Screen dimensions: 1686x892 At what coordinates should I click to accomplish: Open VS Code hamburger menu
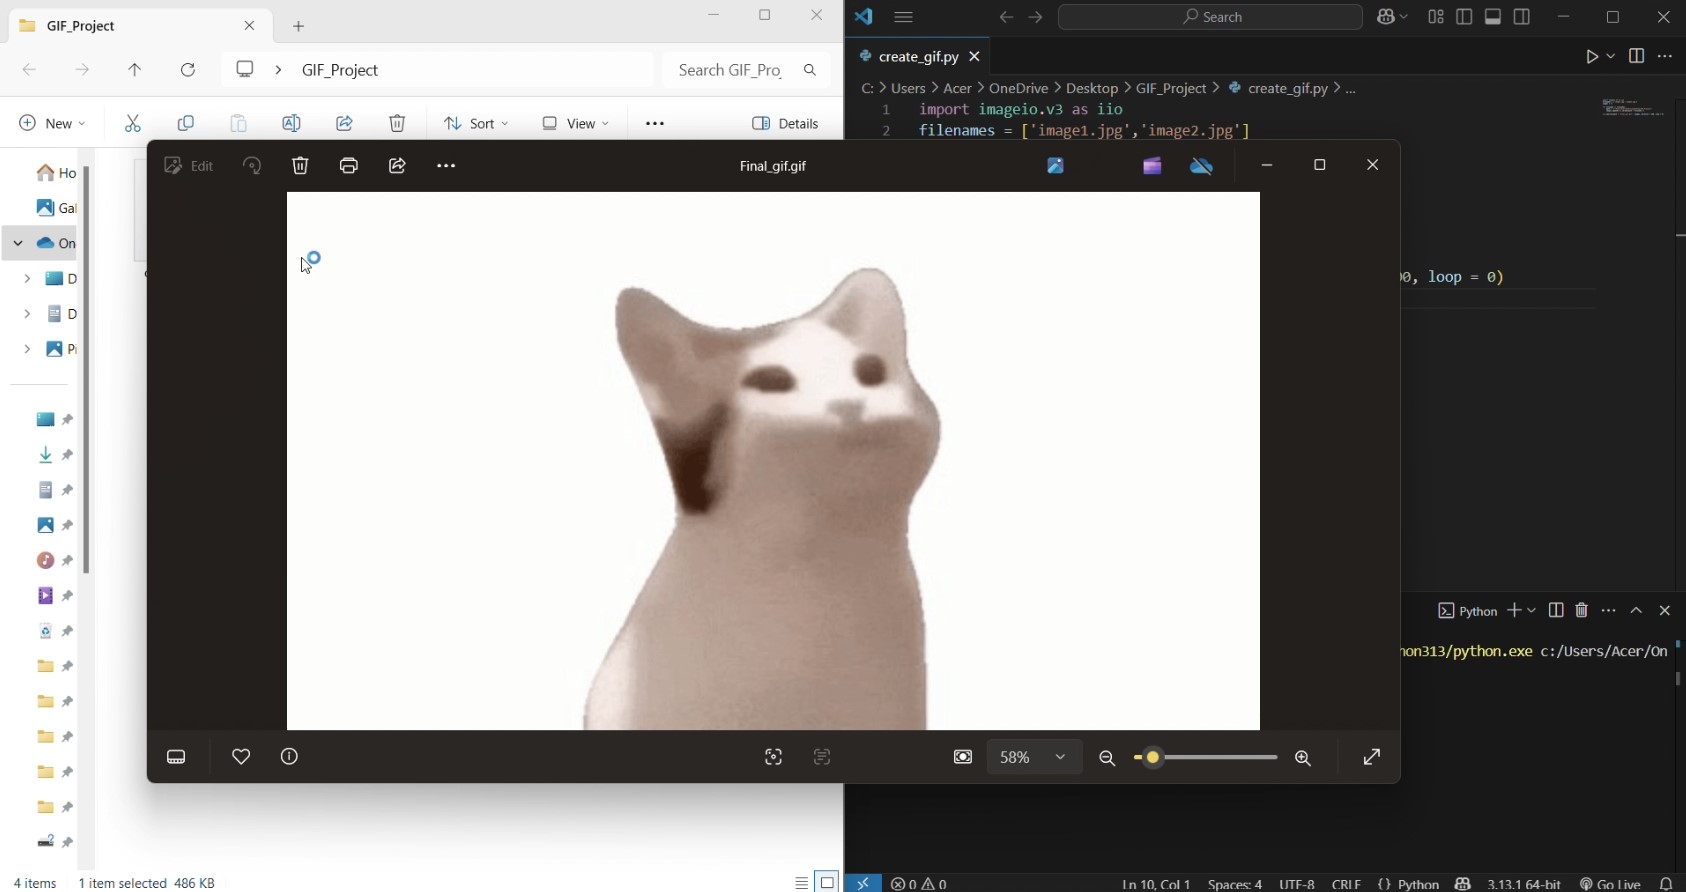click(904, 17)
